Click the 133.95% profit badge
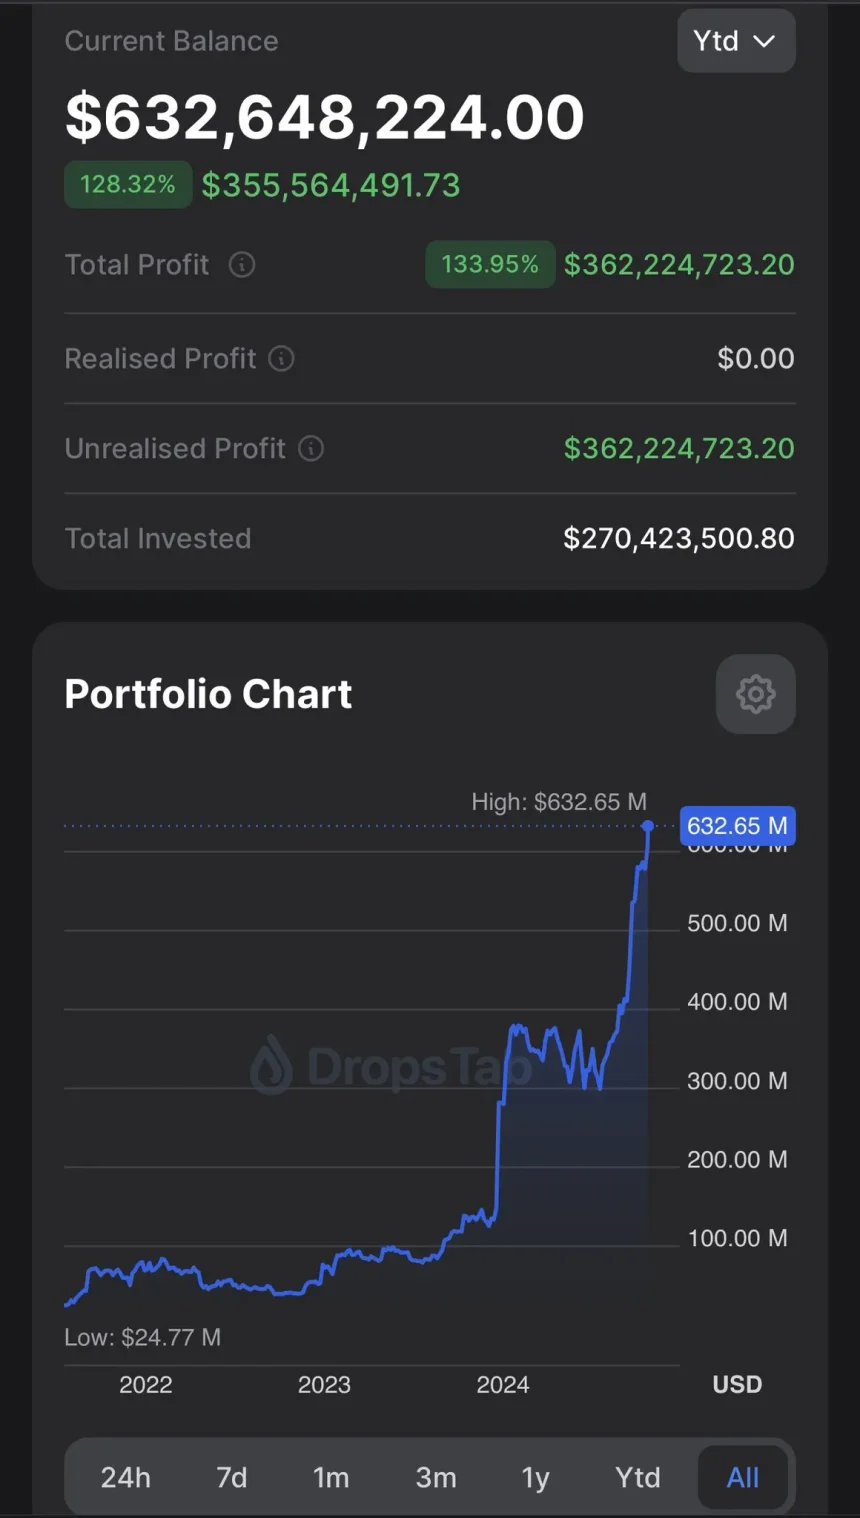Screen dimensions: 860x1518 [x=490, y=265]
